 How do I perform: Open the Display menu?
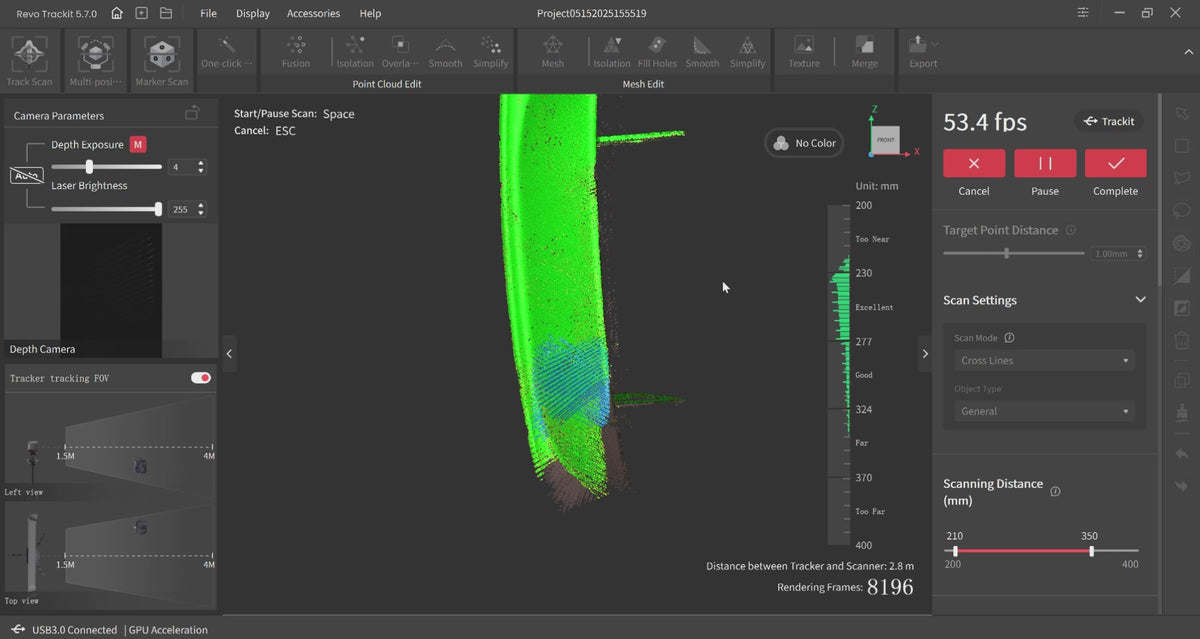pos(252,13)
